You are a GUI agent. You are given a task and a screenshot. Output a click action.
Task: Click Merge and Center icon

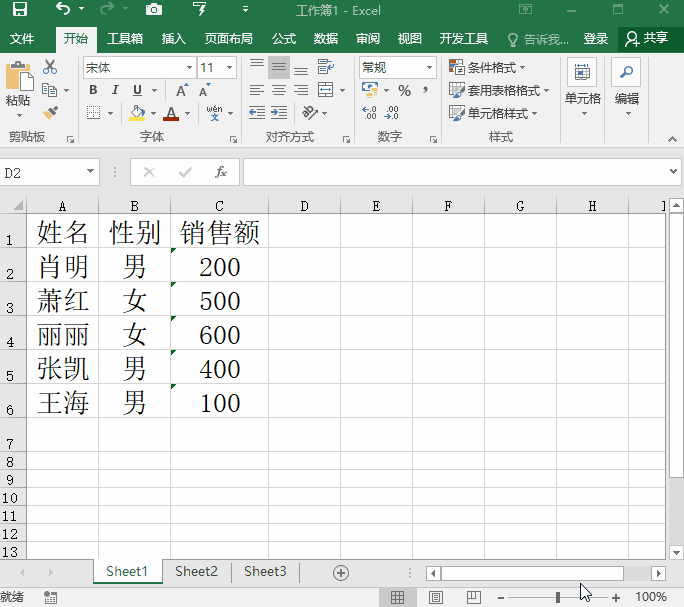click(325, 90)
